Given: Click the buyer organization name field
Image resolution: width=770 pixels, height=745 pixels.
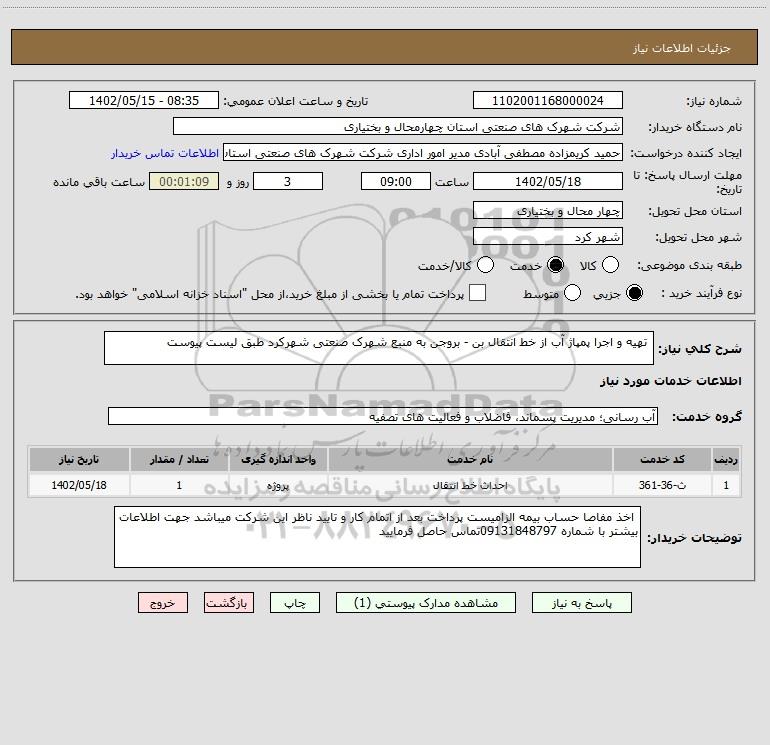Looking at the screenshot, I should pos(398,127).
